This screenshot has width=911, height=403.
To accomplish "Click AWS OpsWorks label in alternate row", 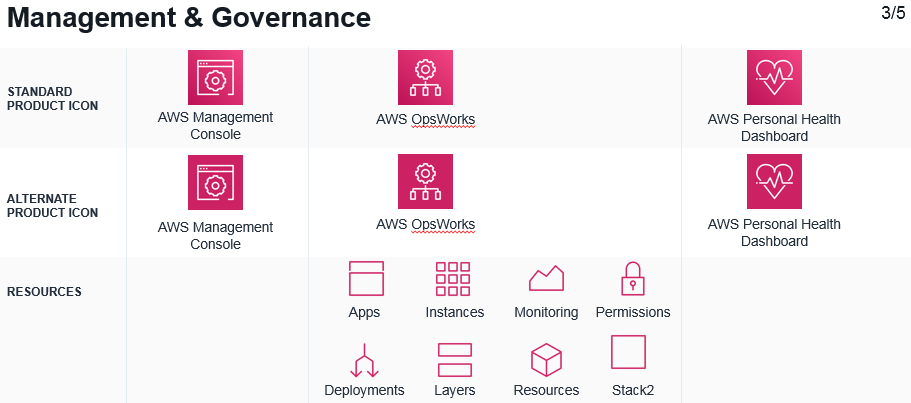I will 425,224.
